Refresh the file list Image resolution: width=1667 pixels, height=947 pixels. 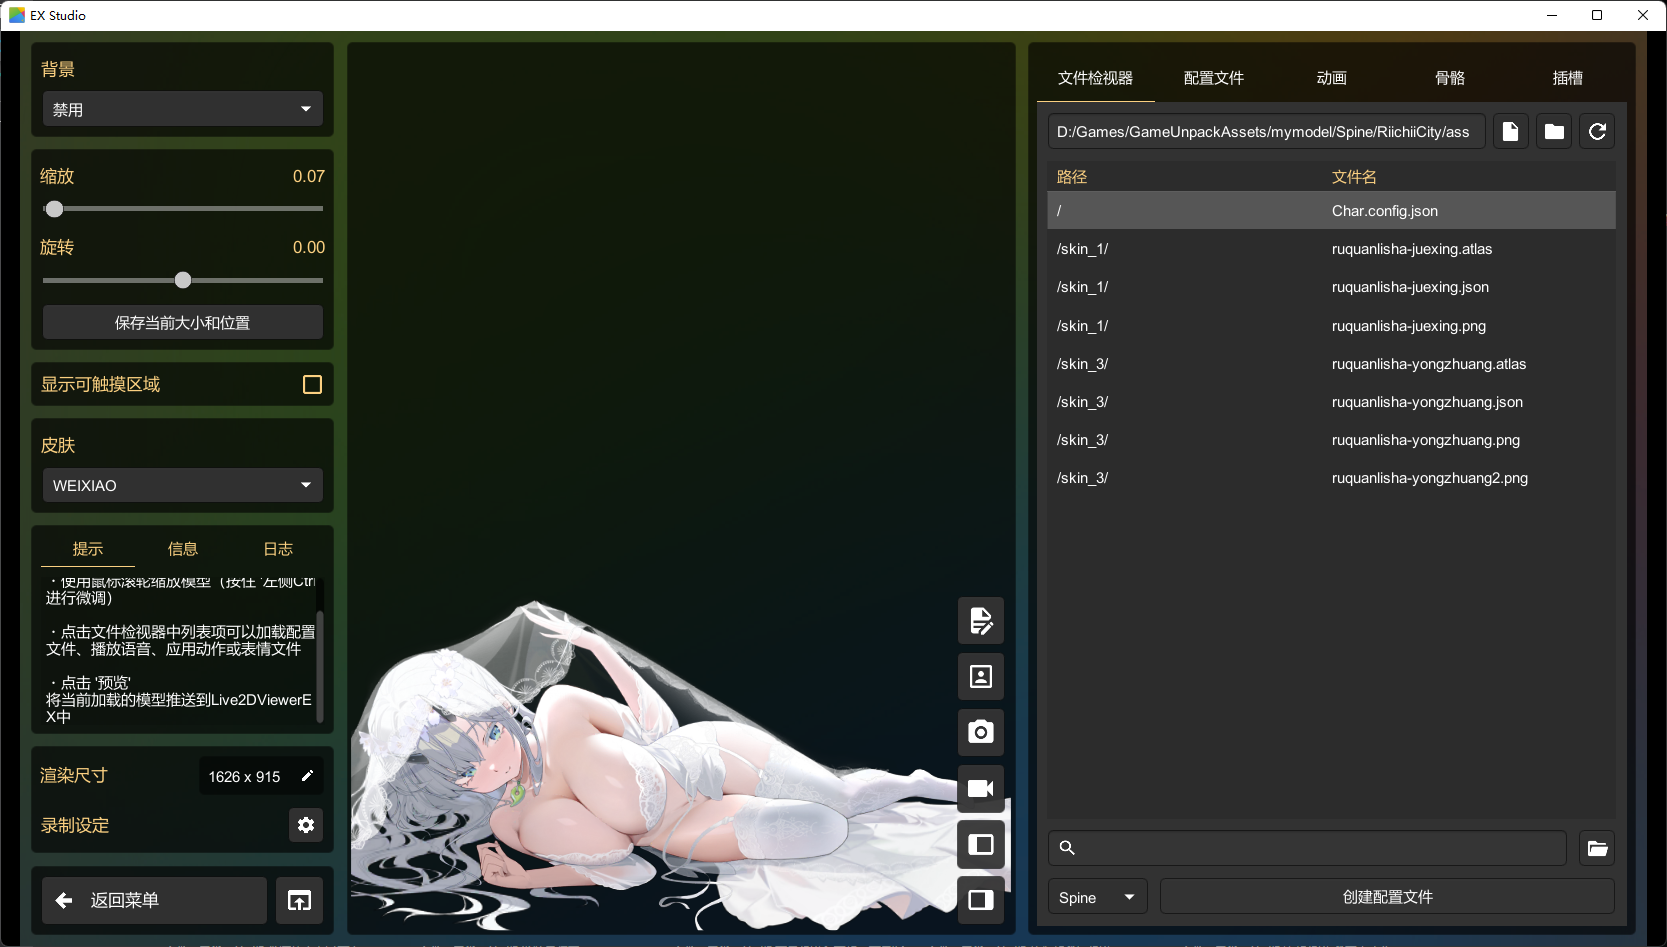[x=1597, y=132]
